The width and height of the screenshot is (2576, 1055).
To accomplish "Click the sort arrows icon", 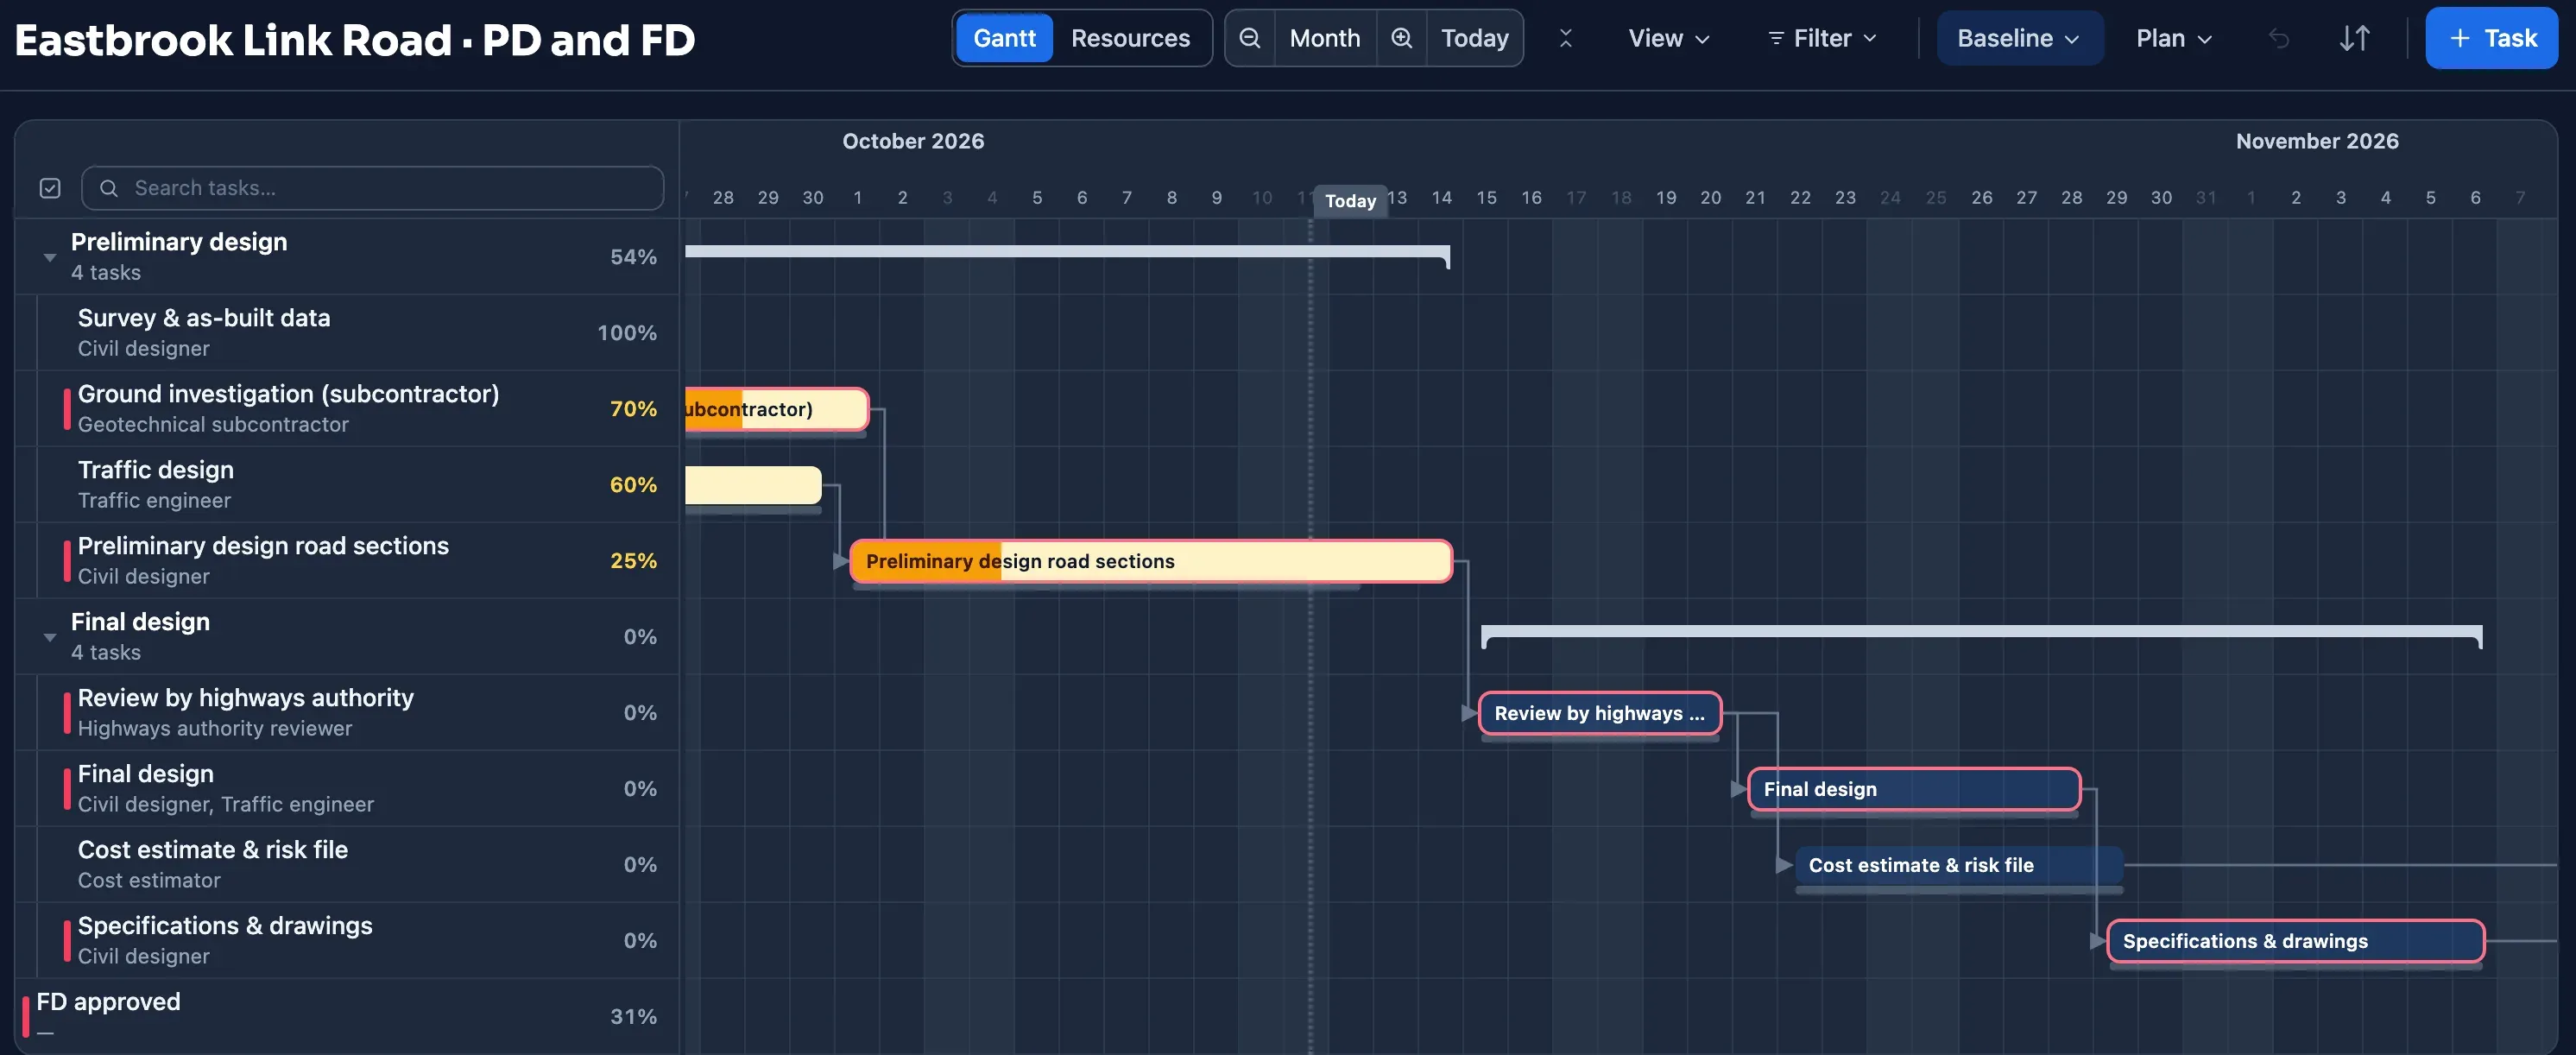I will pyautogui.click(x=2355, y=38).
